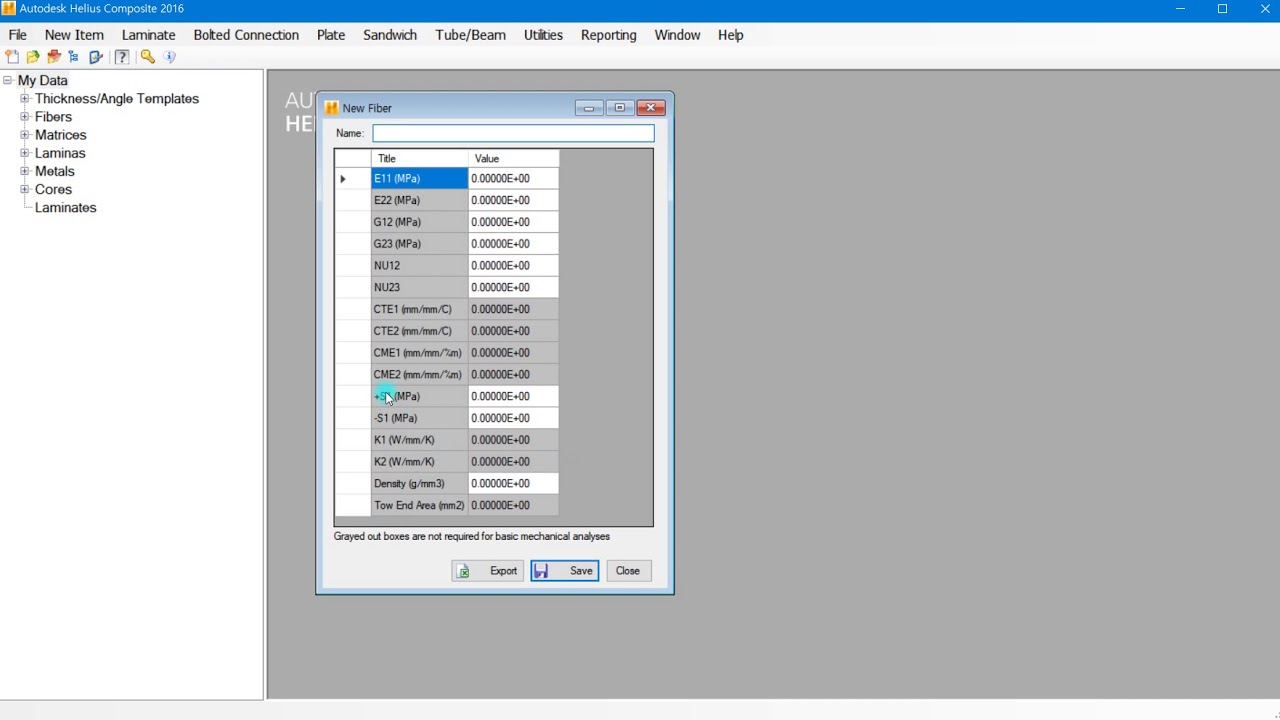Viewport: 1280px width, 720px height.
Task: Expand Thickness/Angle Templates tree node
Action: (25, 99)
